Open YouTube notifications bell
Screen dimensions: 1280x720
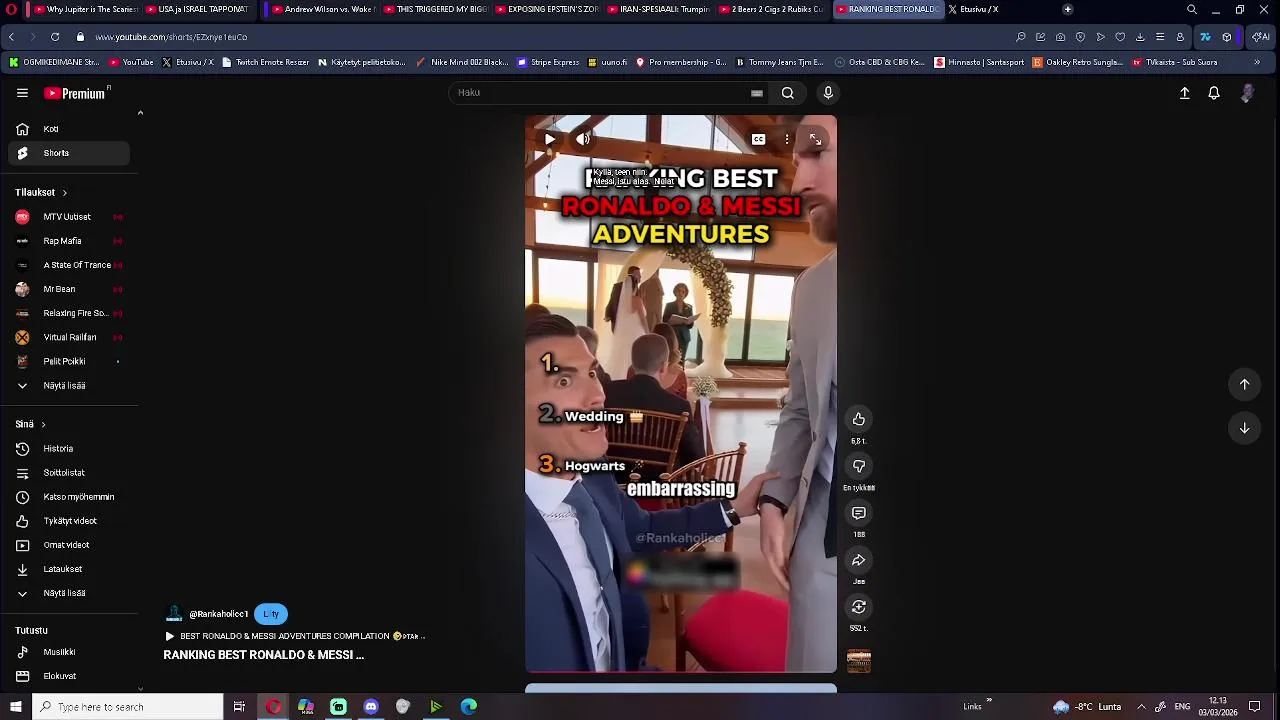[x=1214, y=93]
